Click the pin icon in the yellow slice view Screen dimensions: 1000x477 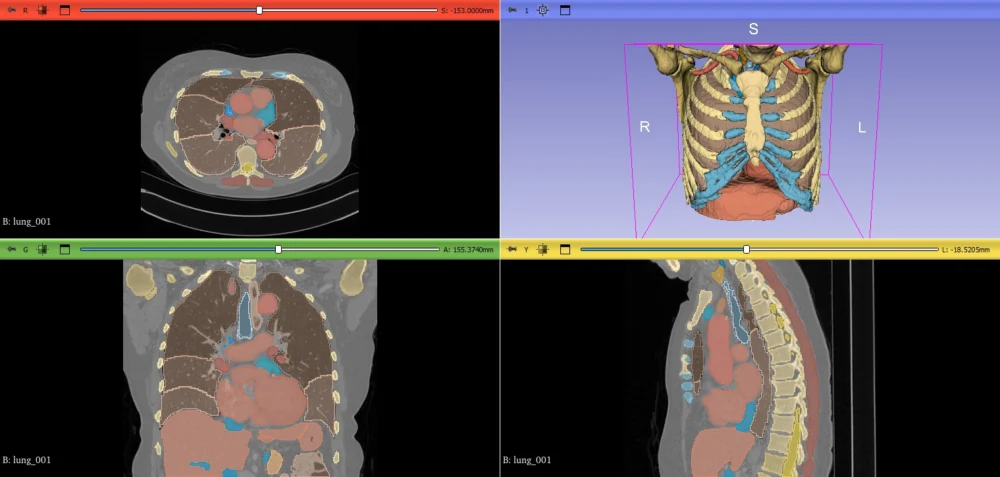[512, 249]
